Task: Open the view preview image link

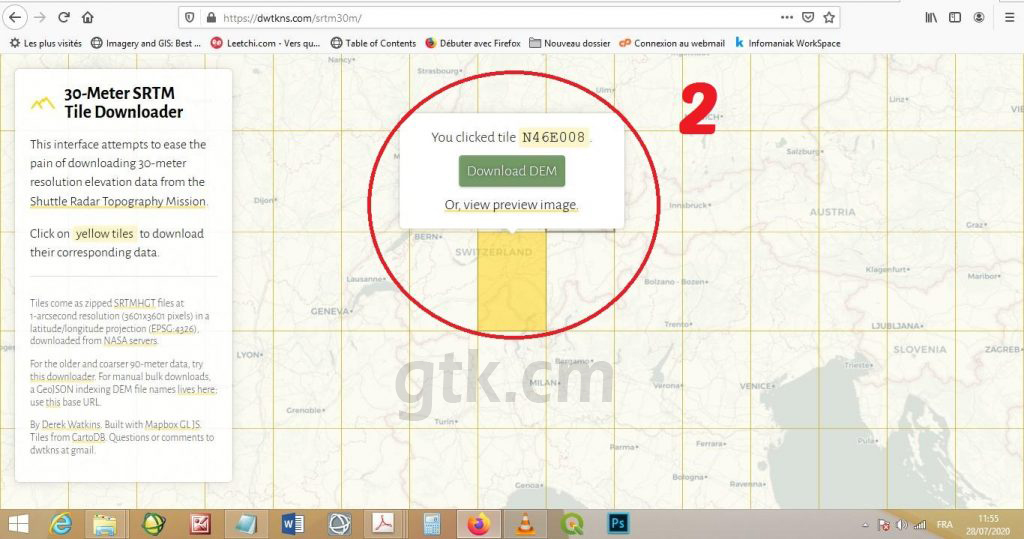Action: (x=511, y=205)
